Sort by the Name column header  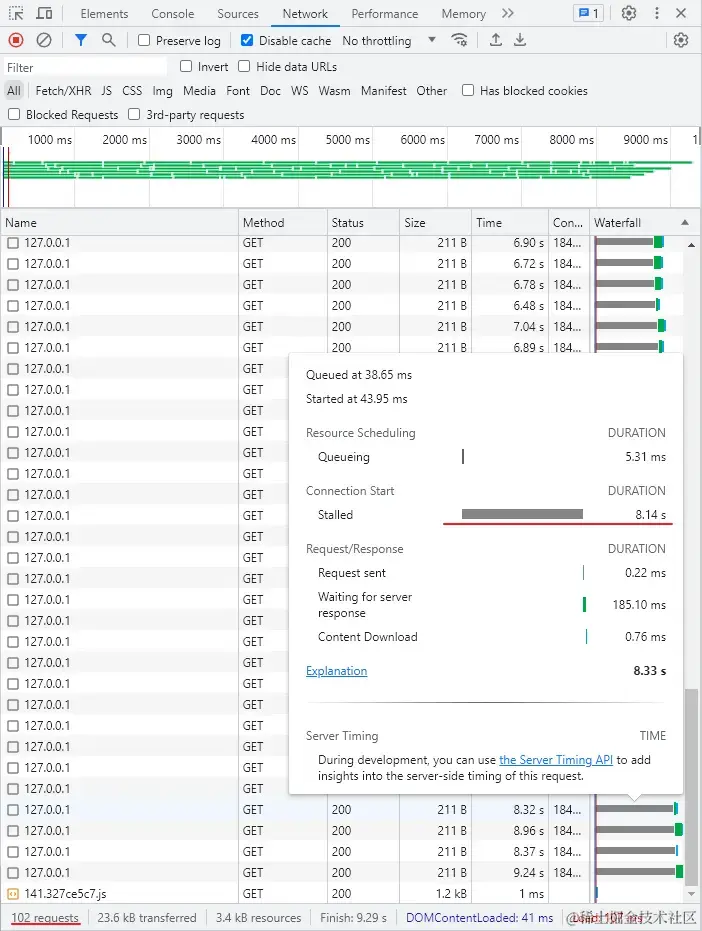[x=120, y=223]
